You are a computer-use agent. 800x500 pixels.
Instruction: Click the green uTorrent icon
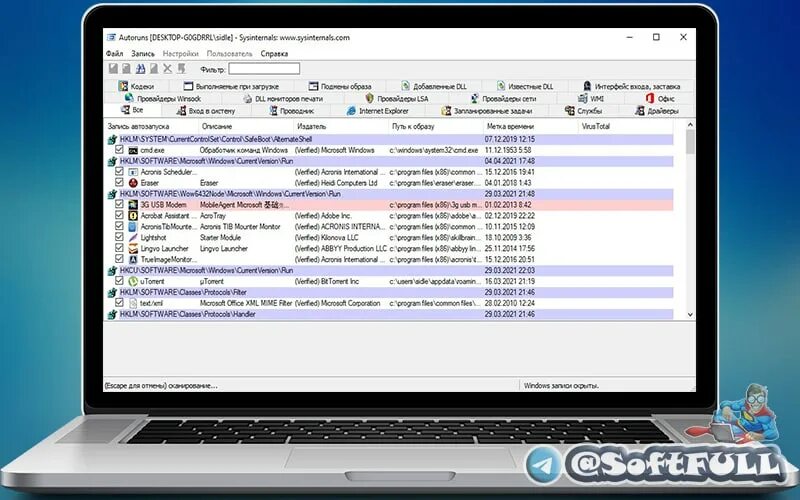133,281
